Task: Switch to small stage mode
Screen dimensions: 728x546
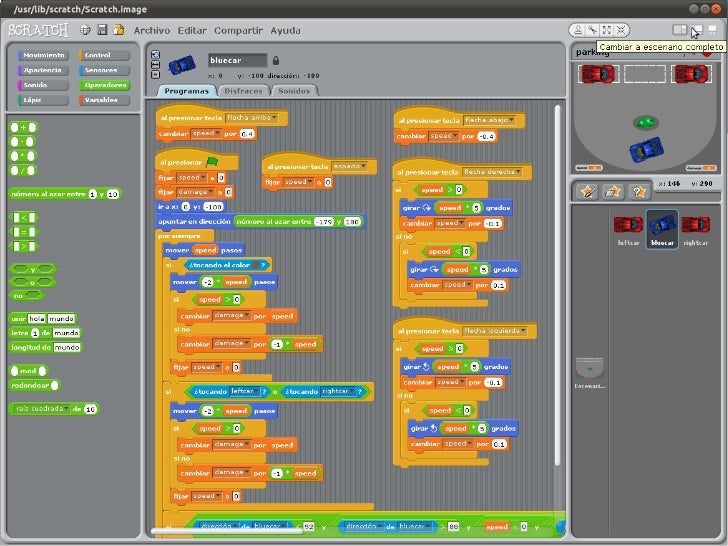Action: (x=680, y=30)
